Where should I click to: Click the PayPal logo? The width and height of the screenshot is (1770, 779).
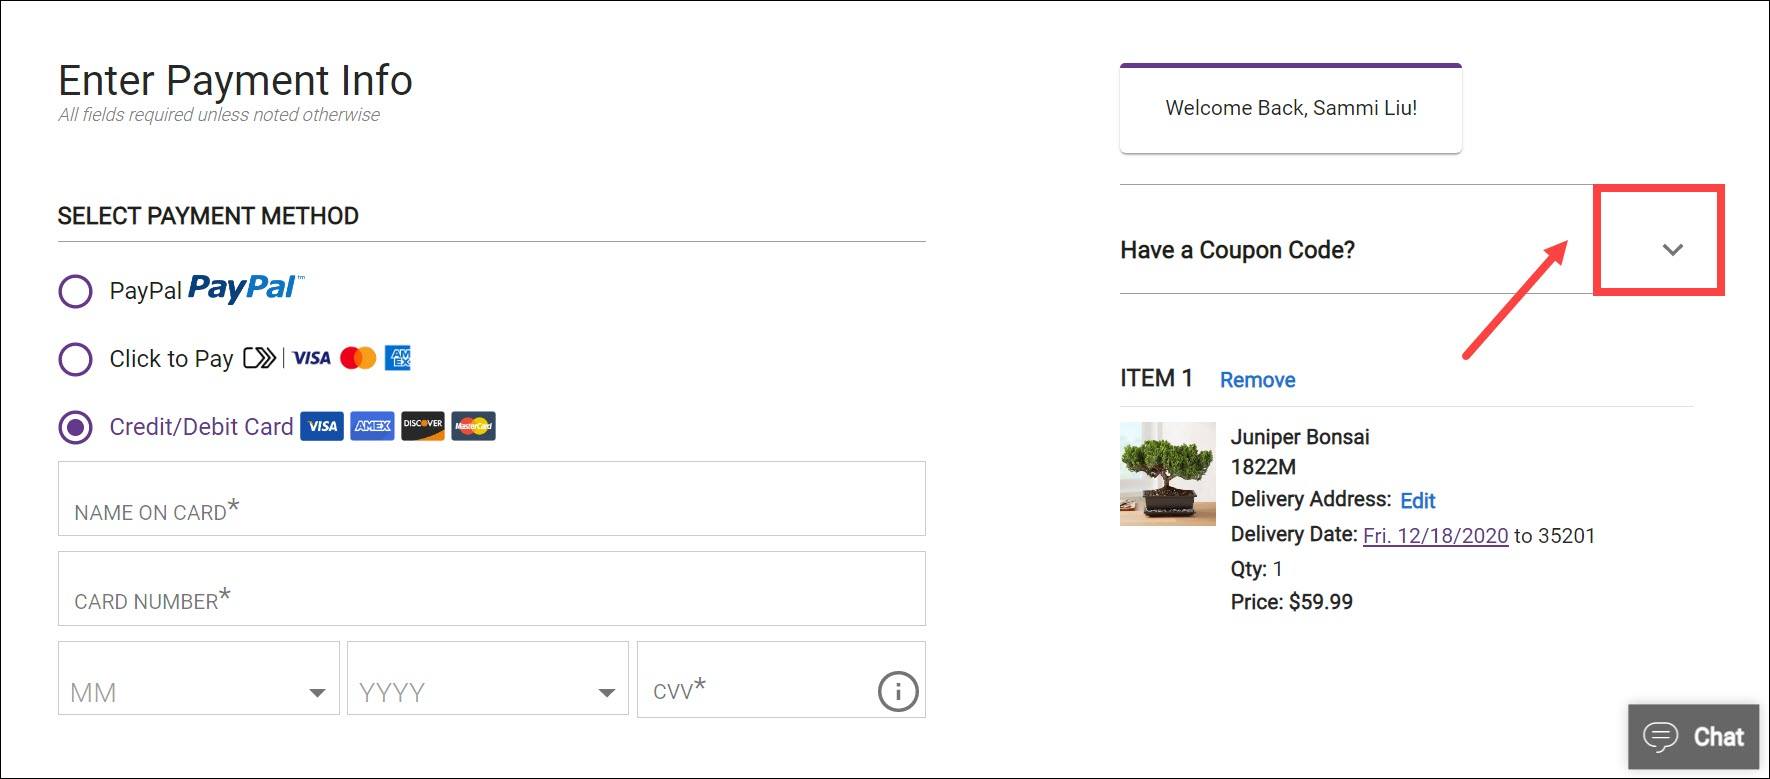click(246, 288)
